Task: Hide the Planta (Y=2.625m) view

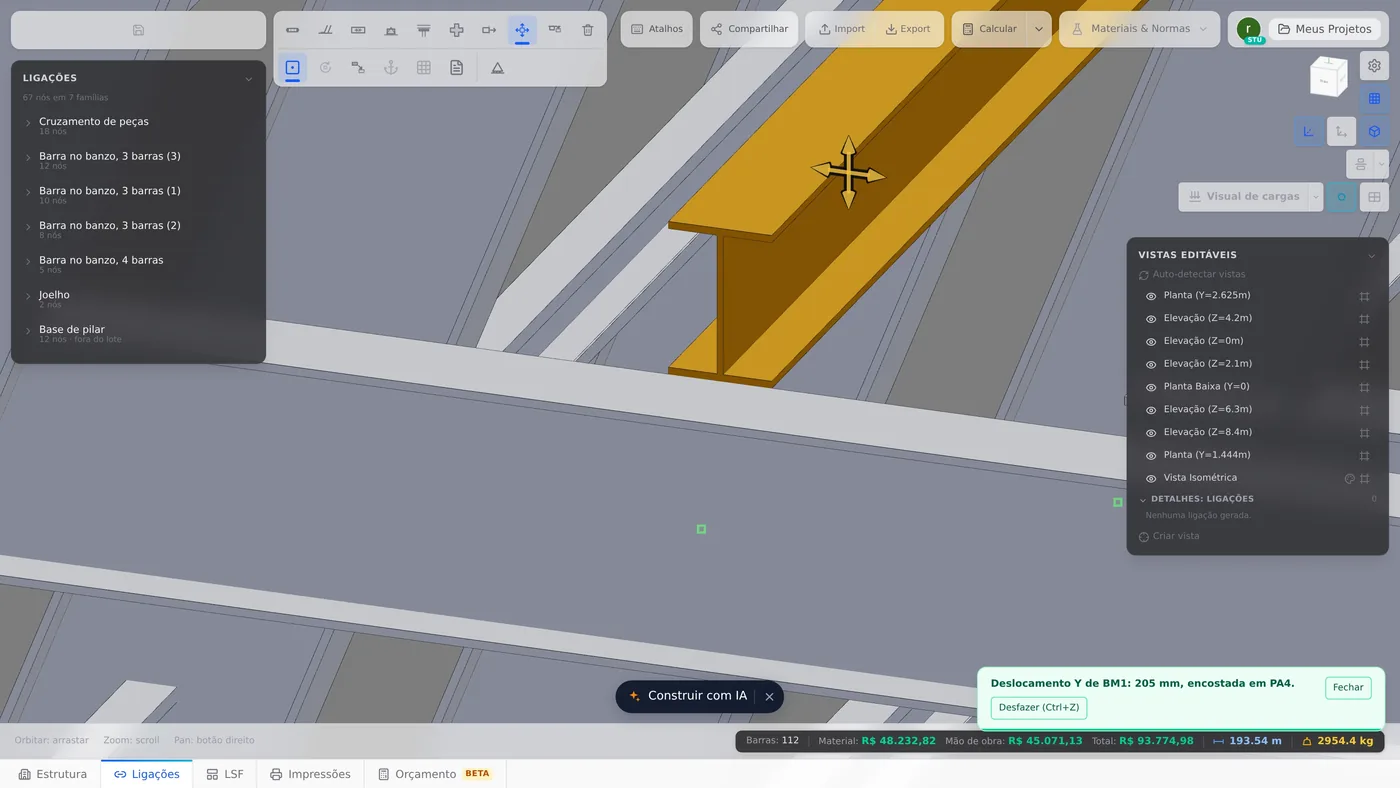Action: [1151, 296]
